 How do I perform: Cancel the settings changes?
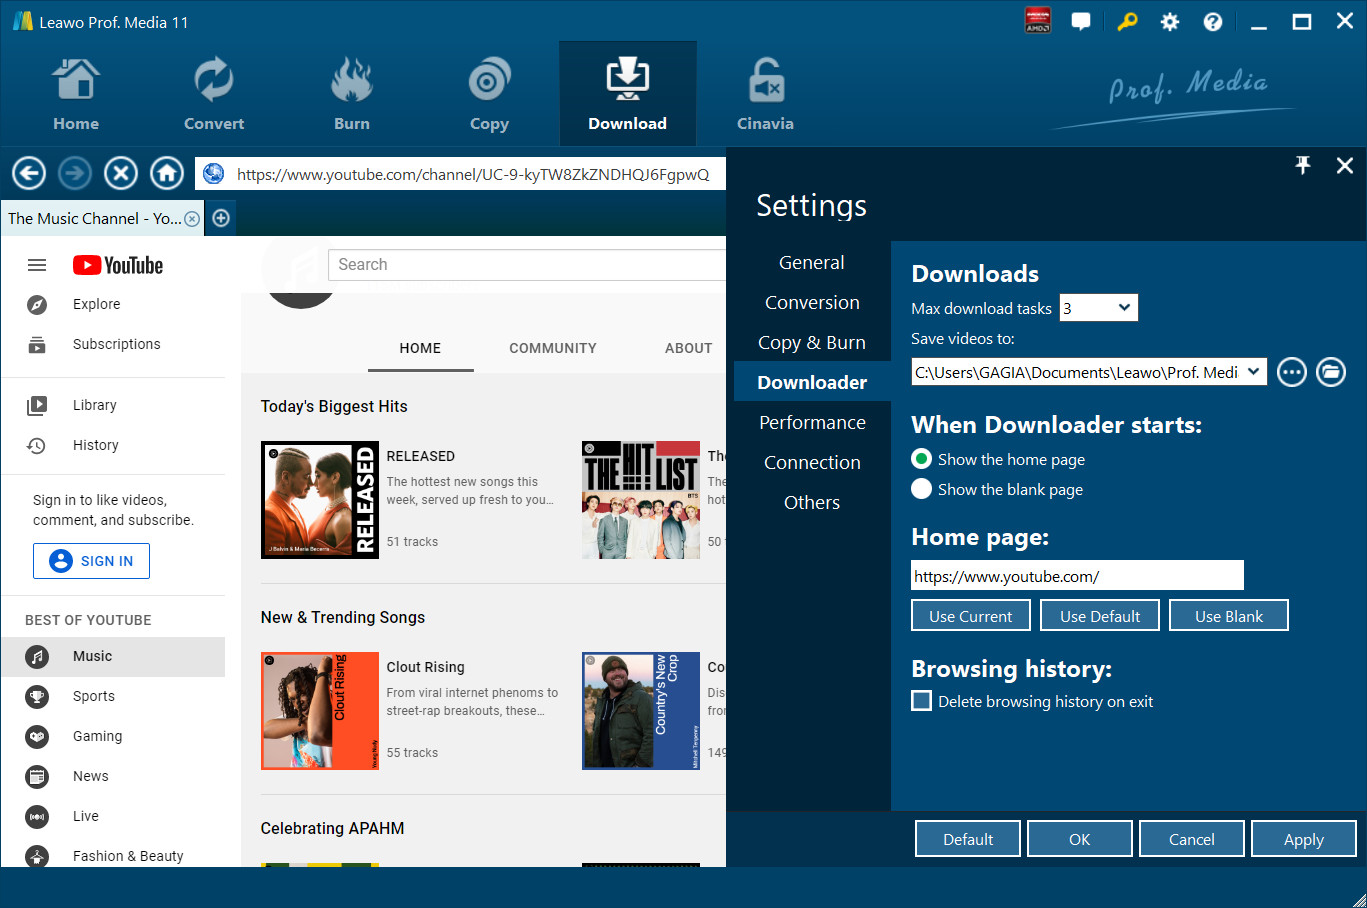(1192, 839)
